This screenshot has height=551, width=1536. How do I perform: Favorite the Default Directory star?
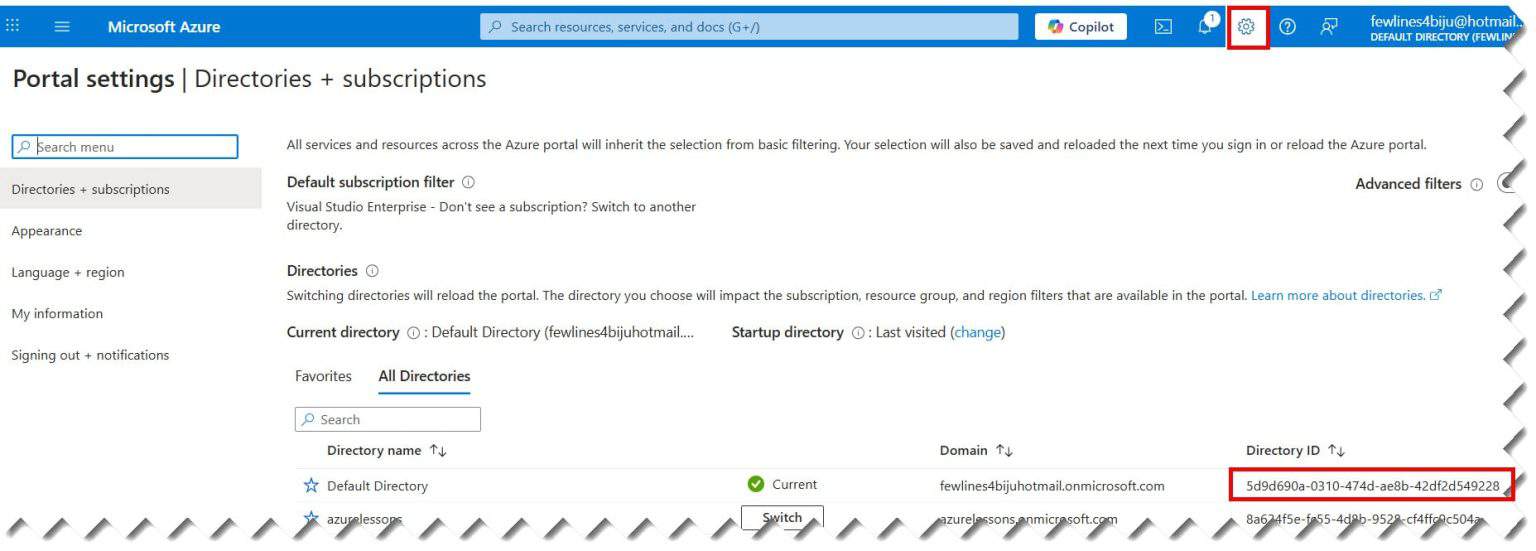point(311,486)
